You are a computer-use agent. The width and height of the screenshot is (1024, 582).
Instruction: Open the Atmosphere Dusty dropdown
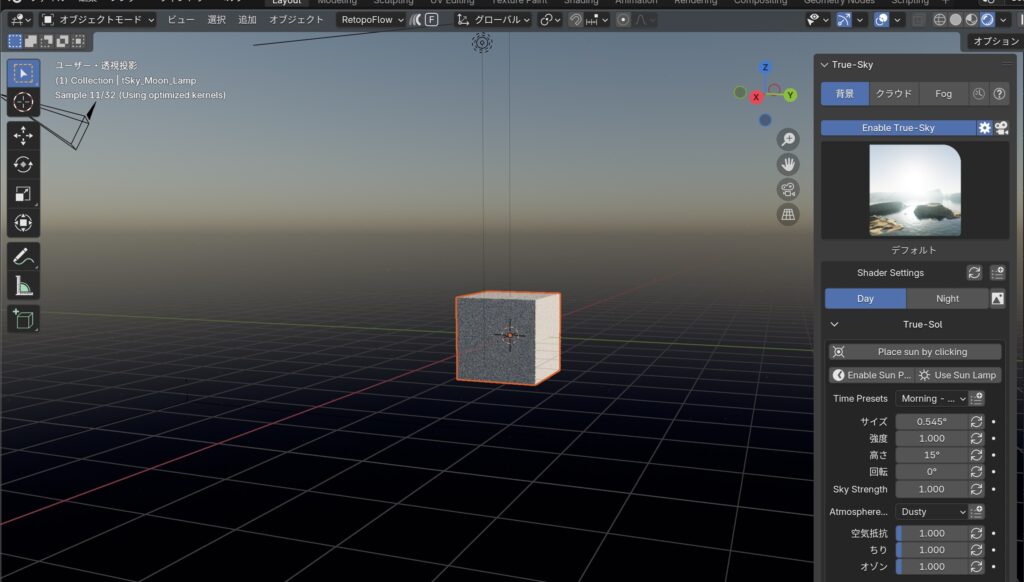click(x=931, y=512)
